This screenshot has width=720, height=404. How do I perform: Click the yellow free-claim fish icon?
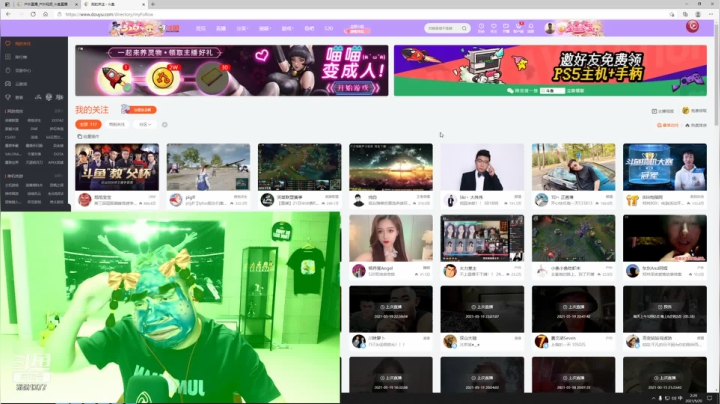pos(686,111)
